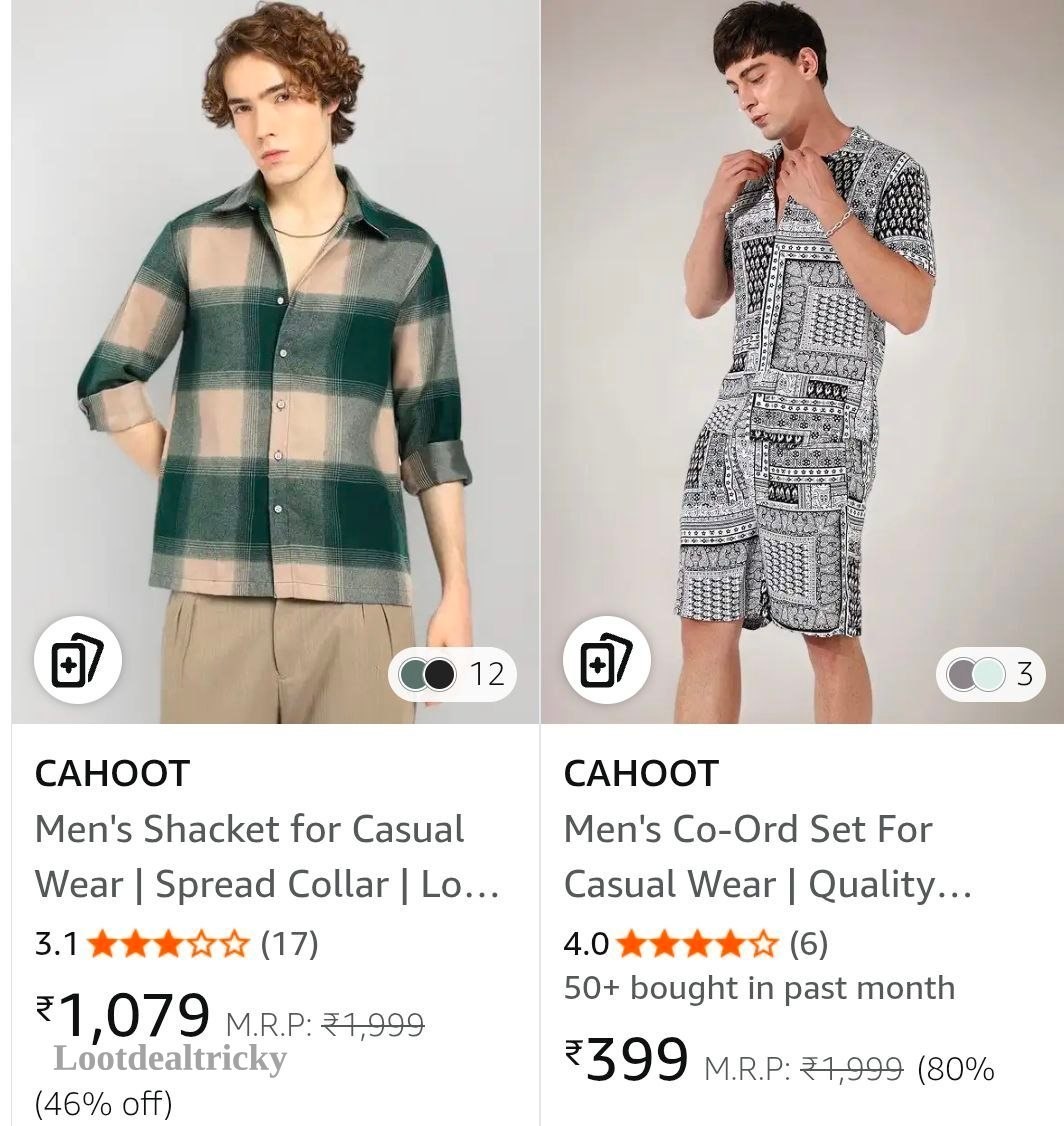Tap the struck-through ₹1,999 M.R.P. of shacket

(x=373, y=1024)
